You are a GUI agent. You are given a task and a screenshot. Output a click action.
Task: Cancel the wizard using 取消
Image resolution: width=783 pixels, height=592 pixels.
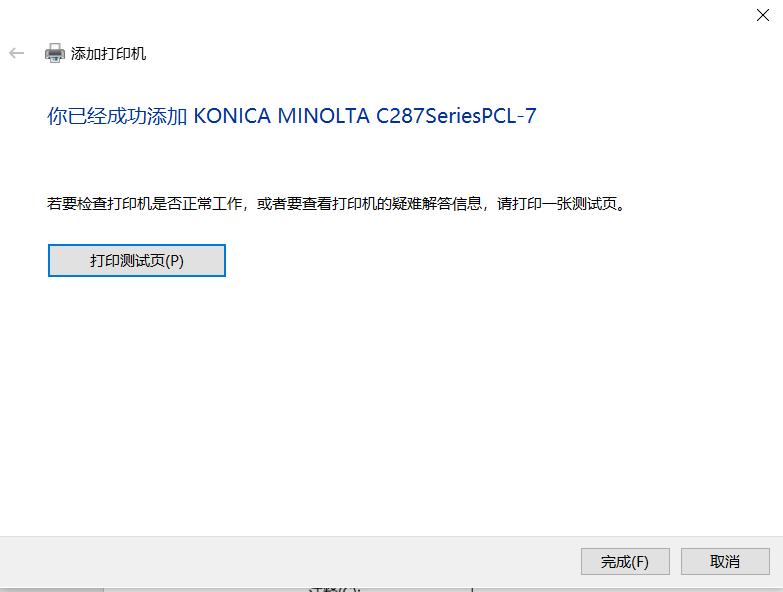pos(725,562)
